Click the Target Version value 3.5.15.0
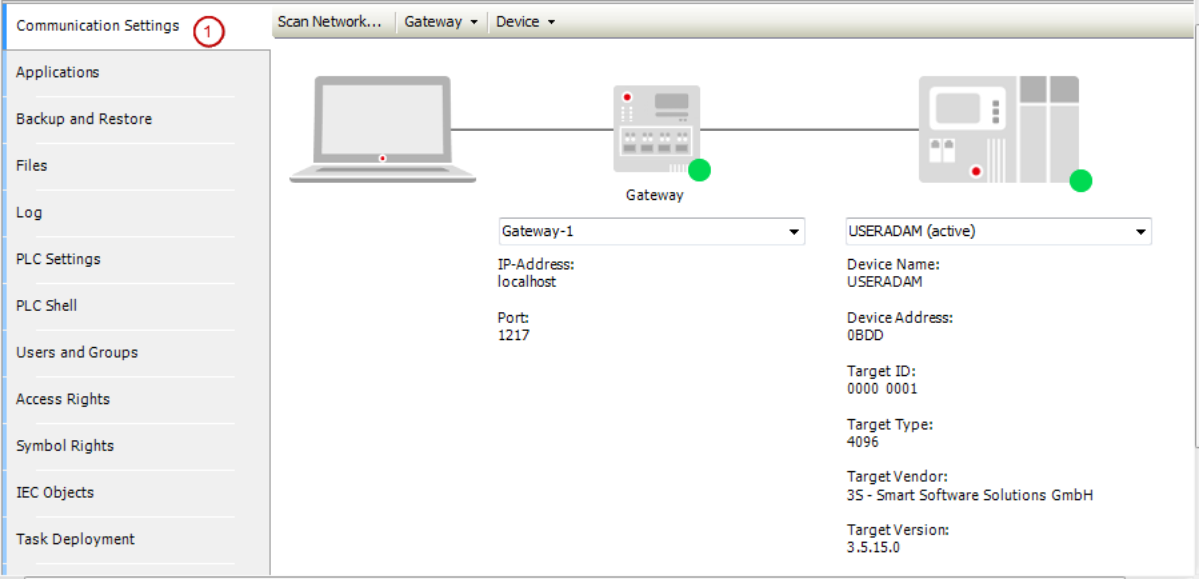Viewport: 1199px width, 579px height. coord(873,548)
